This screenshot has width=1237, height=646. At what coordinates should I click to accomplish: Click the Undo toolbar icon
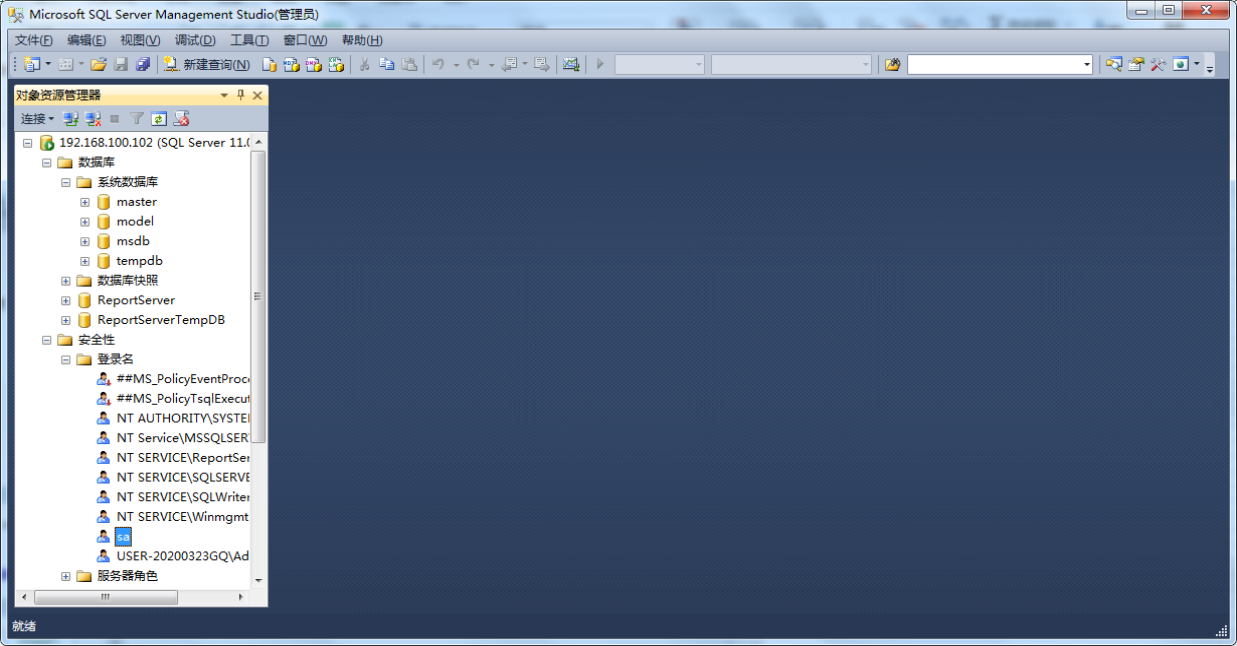[440, 63]
